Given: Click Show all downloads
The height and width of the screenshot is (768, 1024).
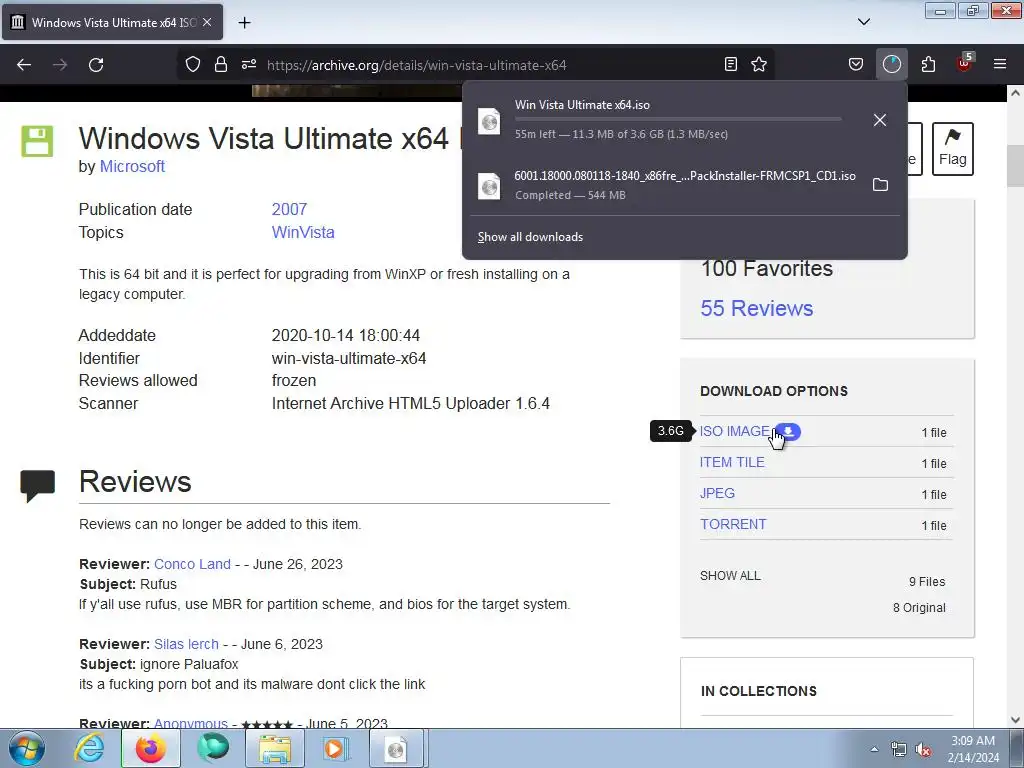Looking at the screenshot, I should [530, 237].
